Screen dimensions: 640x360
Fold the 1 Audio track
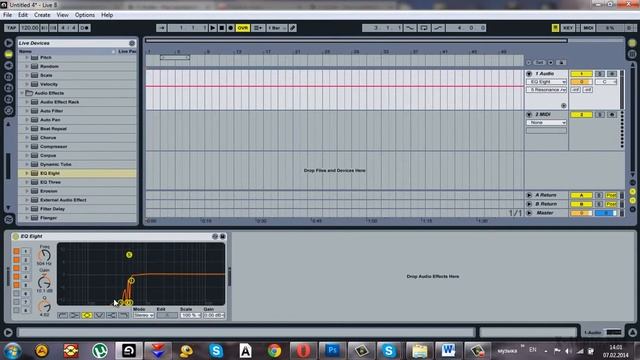pyautogui.click(x=529, y=74)
